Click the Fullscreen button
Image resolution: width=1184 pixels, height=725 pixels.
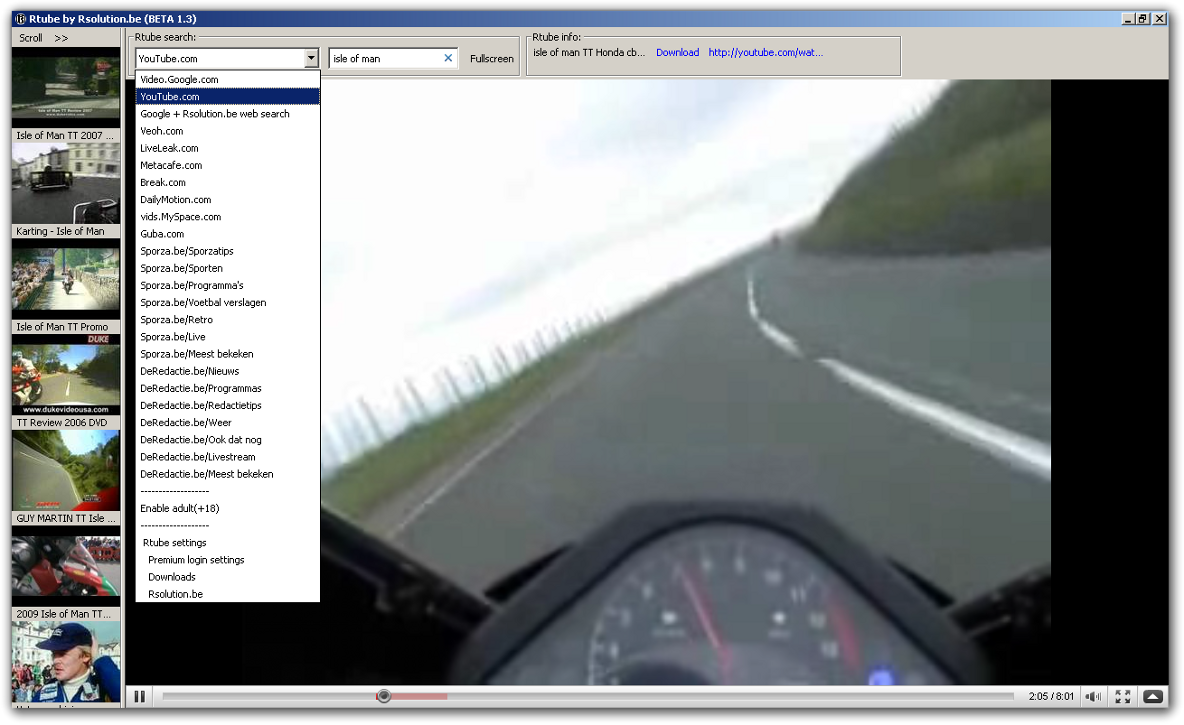[x=492, y=58]
